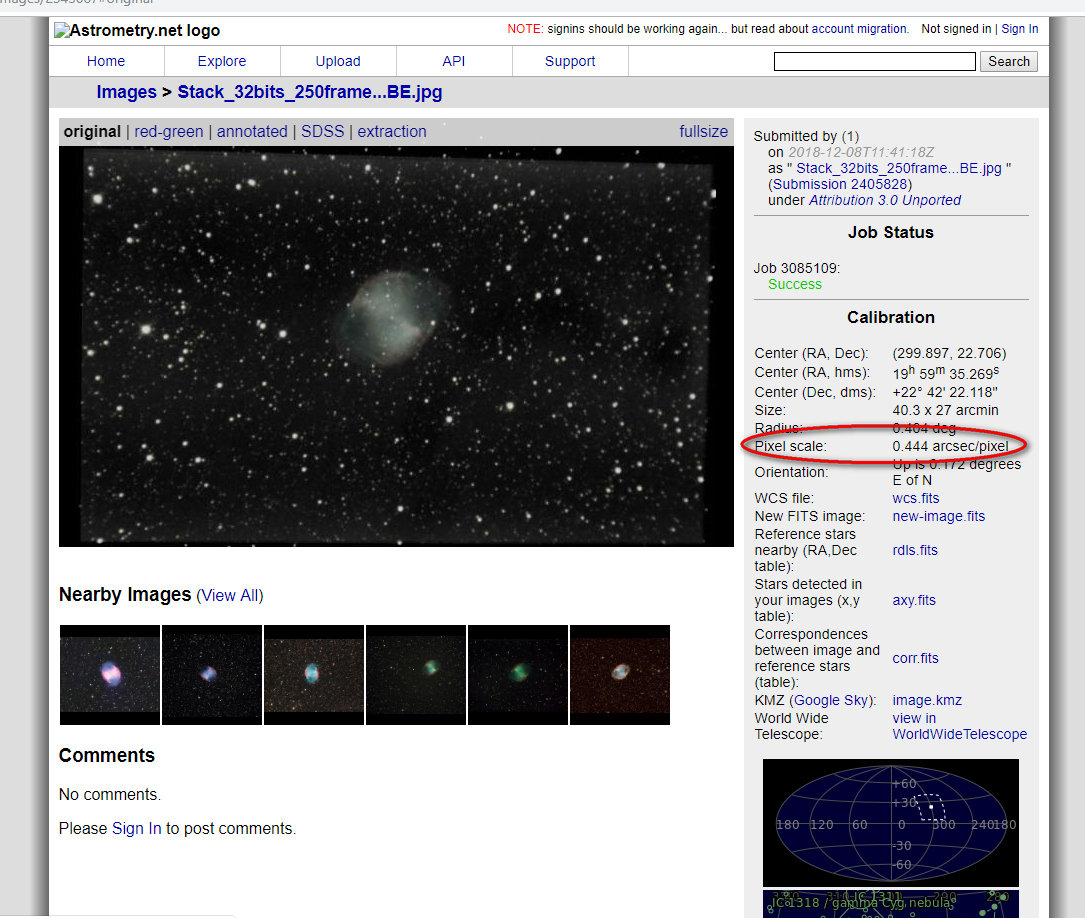The height and width of the screenshot is (918, 1085).
Task: Click View All nearby images
Action: coord(230,596)
